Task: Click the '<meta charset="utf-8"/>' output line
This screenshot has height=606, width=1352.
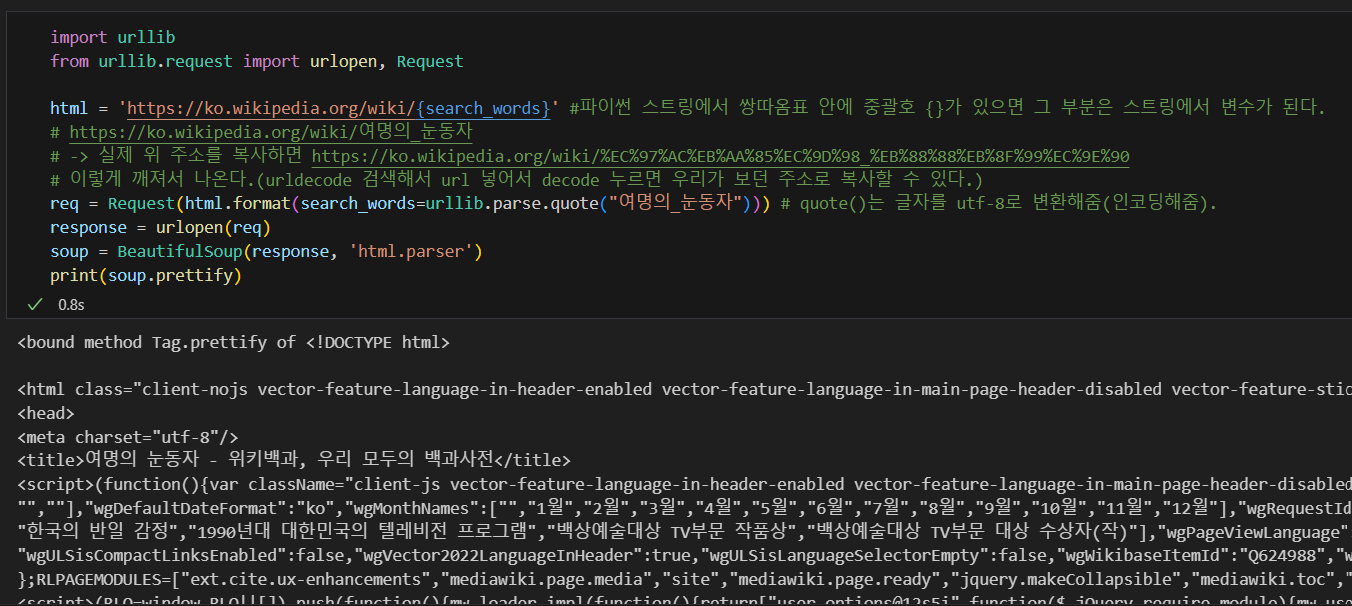Action: click(x=128, y=436)
